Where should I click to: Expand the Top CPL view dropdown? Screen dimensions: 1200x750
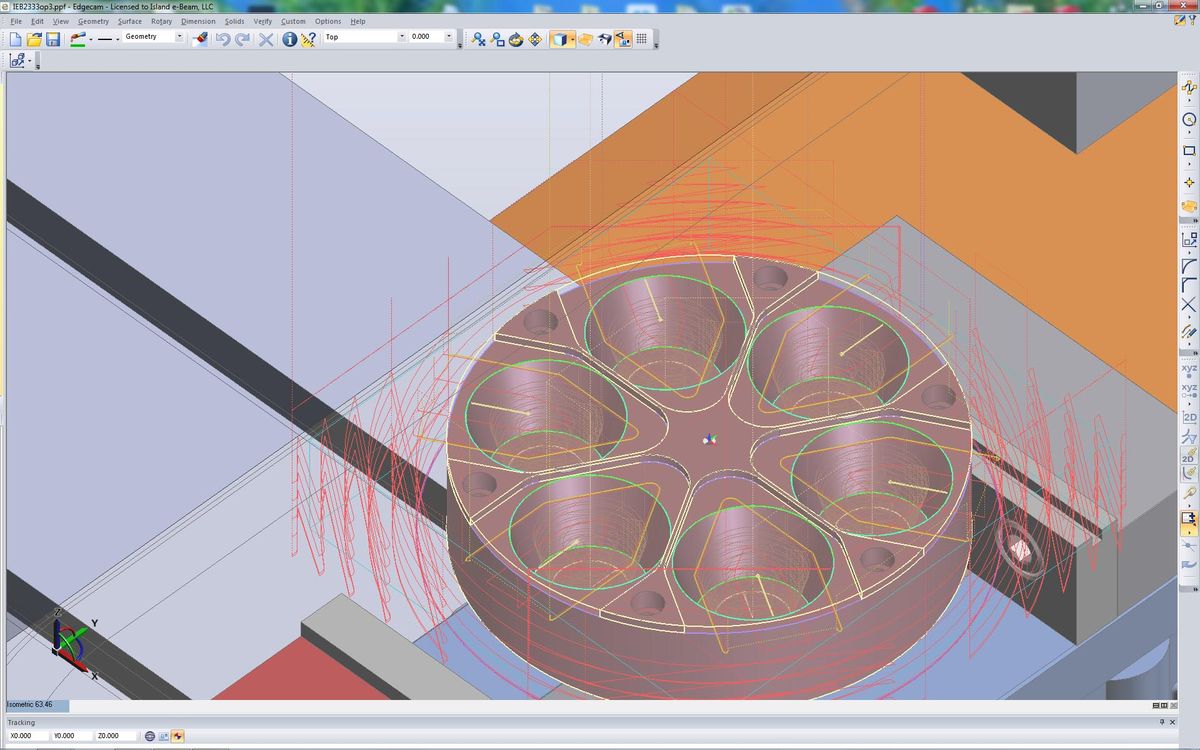click(x=402, y=37)
